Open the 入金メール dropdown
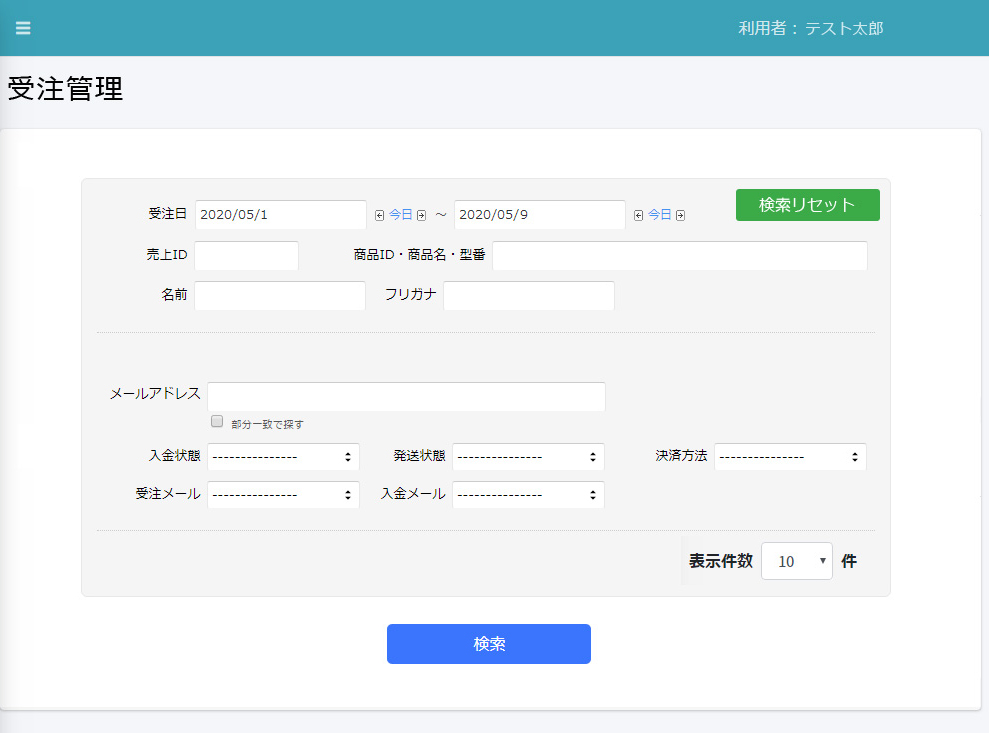 pyautogui.click(x=528, y=495)
